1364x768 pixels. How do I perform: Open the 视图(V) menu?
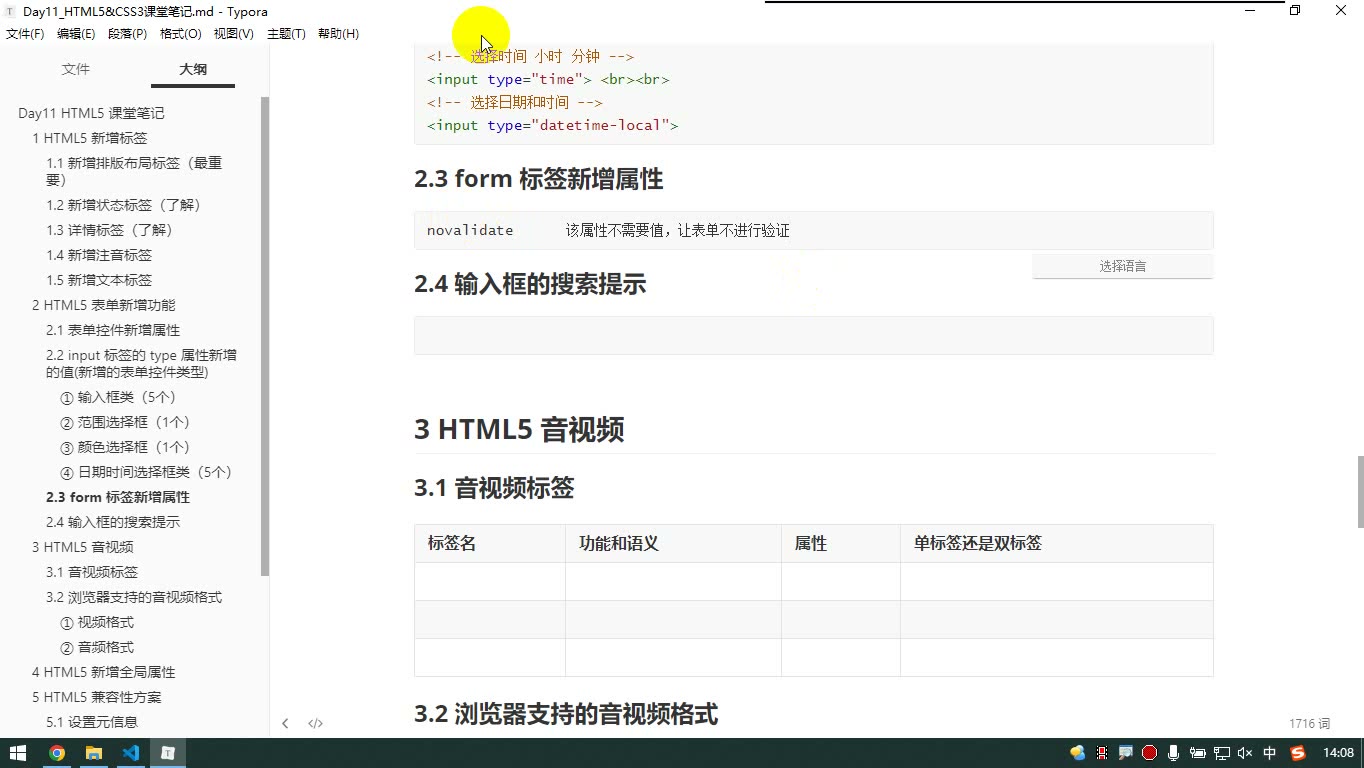[x=234, y=34]
